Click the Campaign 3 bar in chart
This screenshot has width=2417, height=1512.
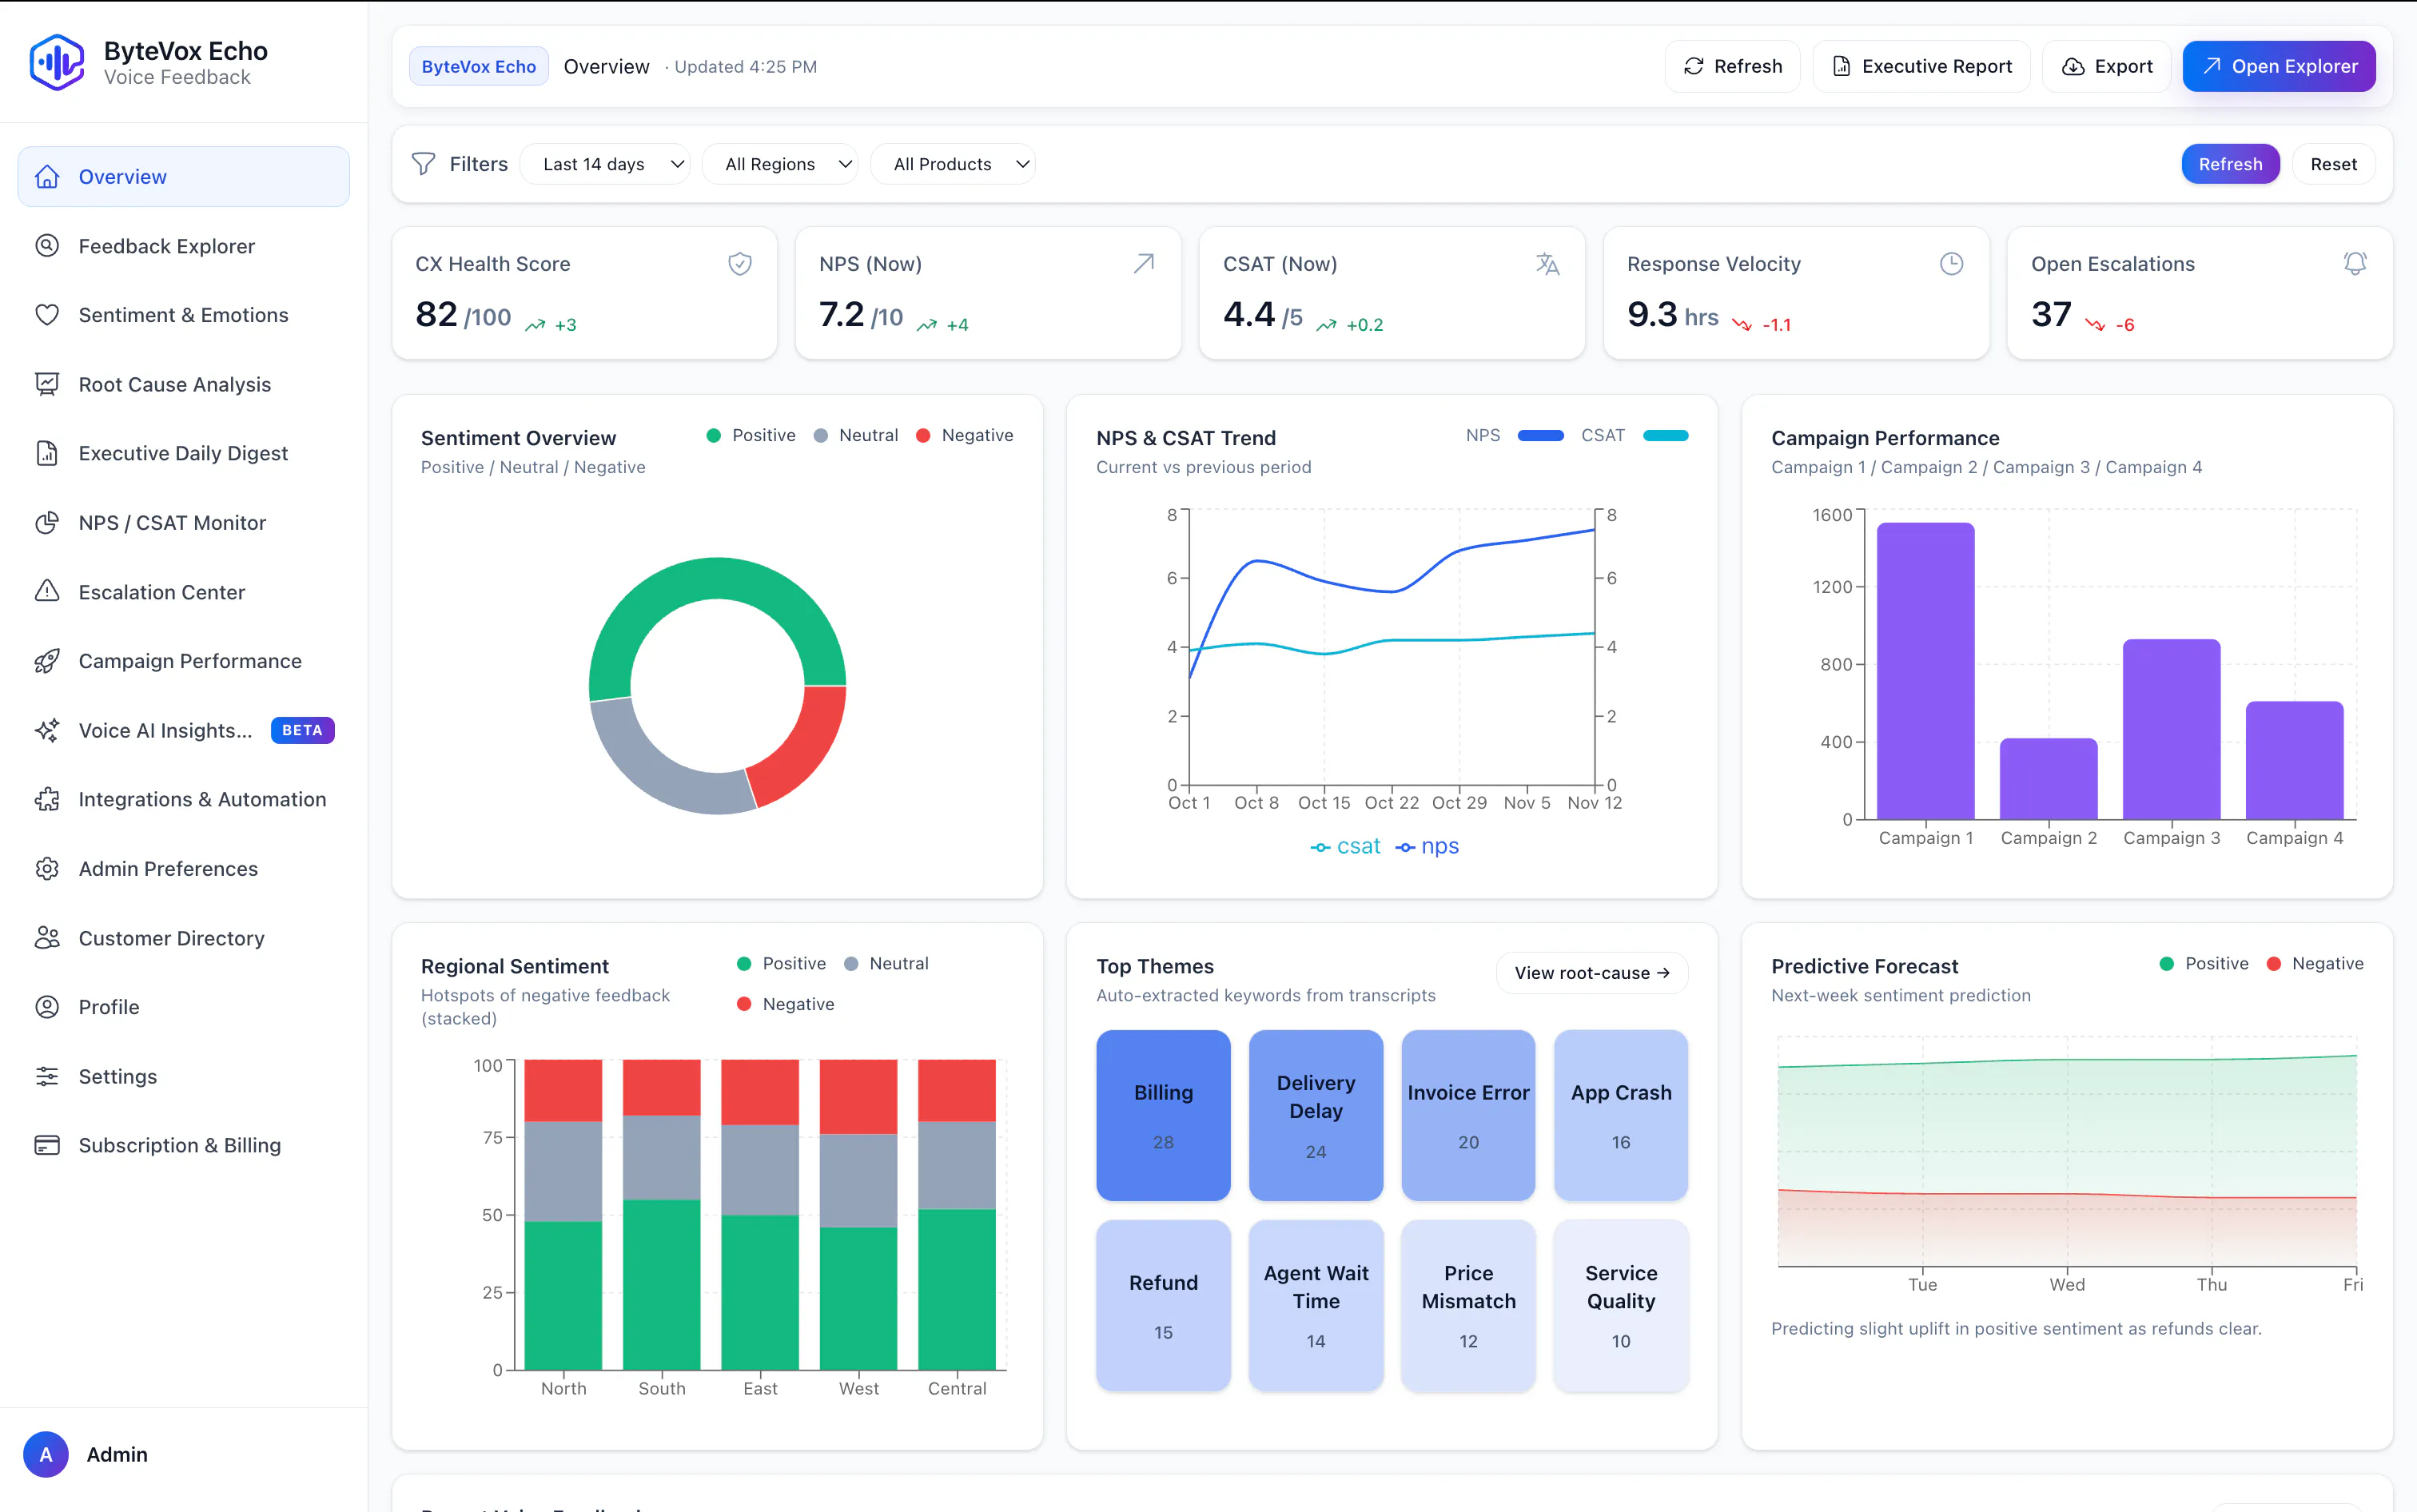tap(2171, 729)
